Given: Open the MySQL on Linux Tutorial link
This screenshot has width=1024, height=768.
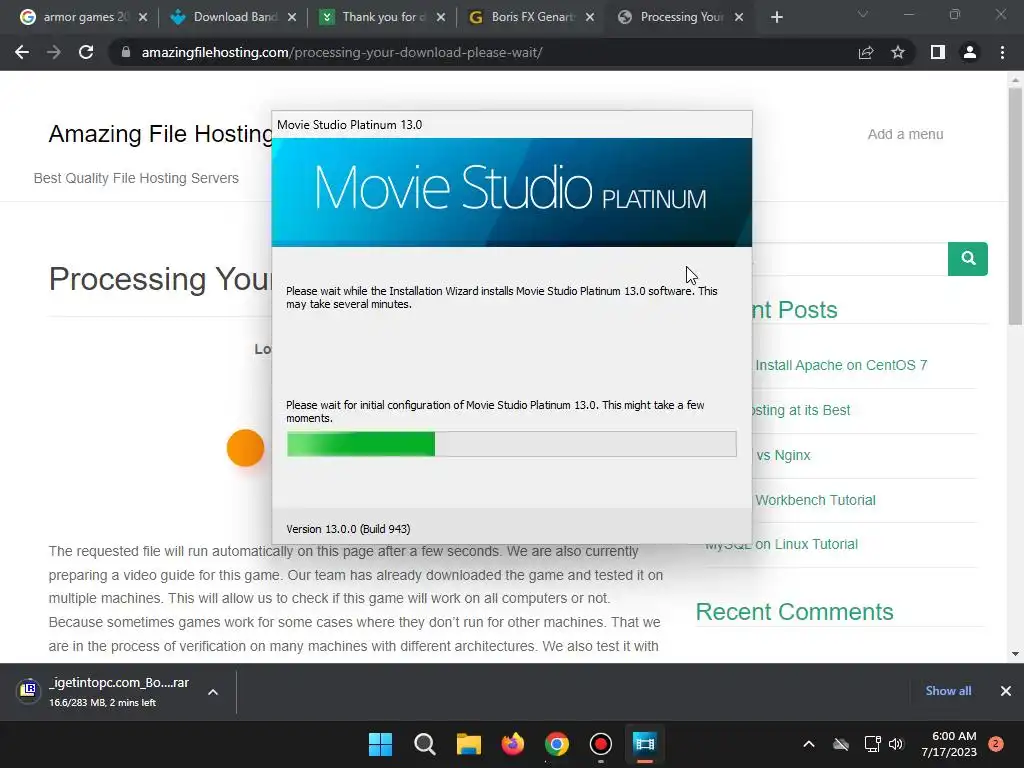Looking at the screenshot, I should (x=781, y=544).
